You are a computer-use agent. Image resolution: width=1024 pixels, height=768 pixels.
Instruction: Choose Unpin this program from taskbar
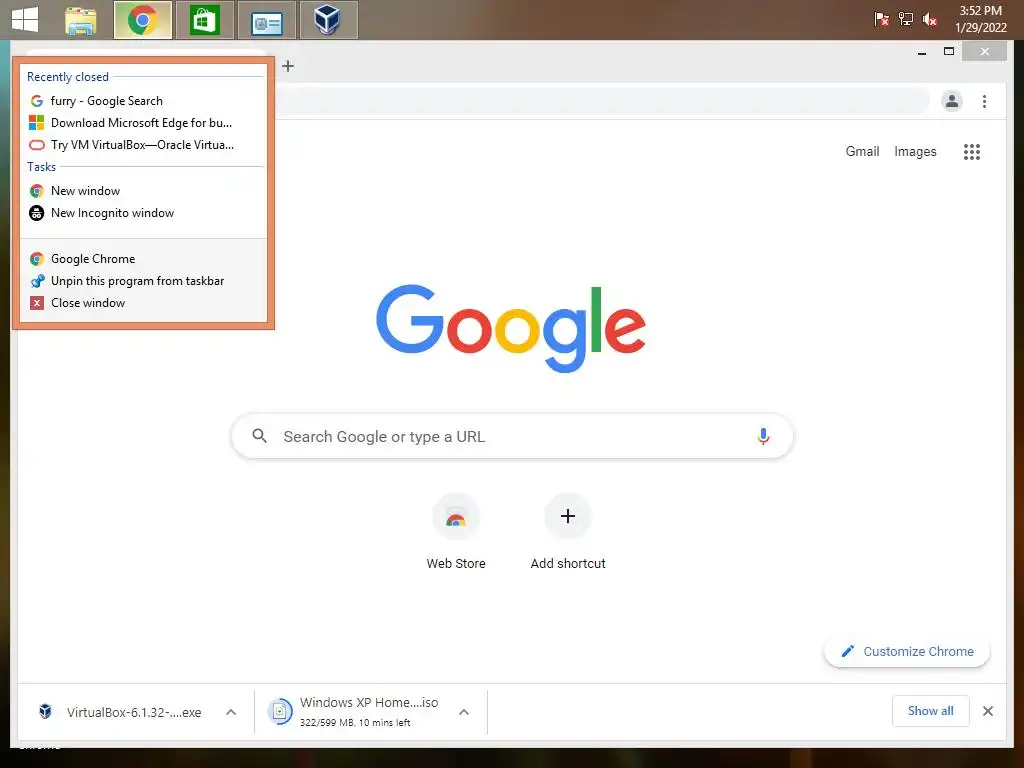[144, 281]
